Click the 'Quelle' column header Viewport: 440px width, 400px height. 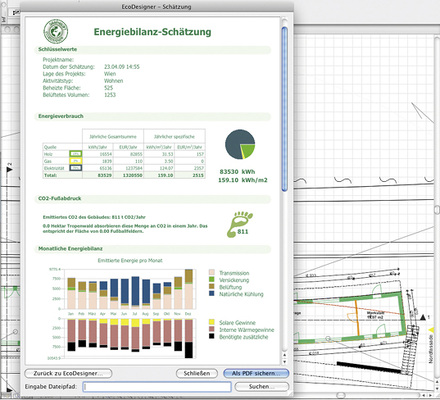[x=50, y=147]
